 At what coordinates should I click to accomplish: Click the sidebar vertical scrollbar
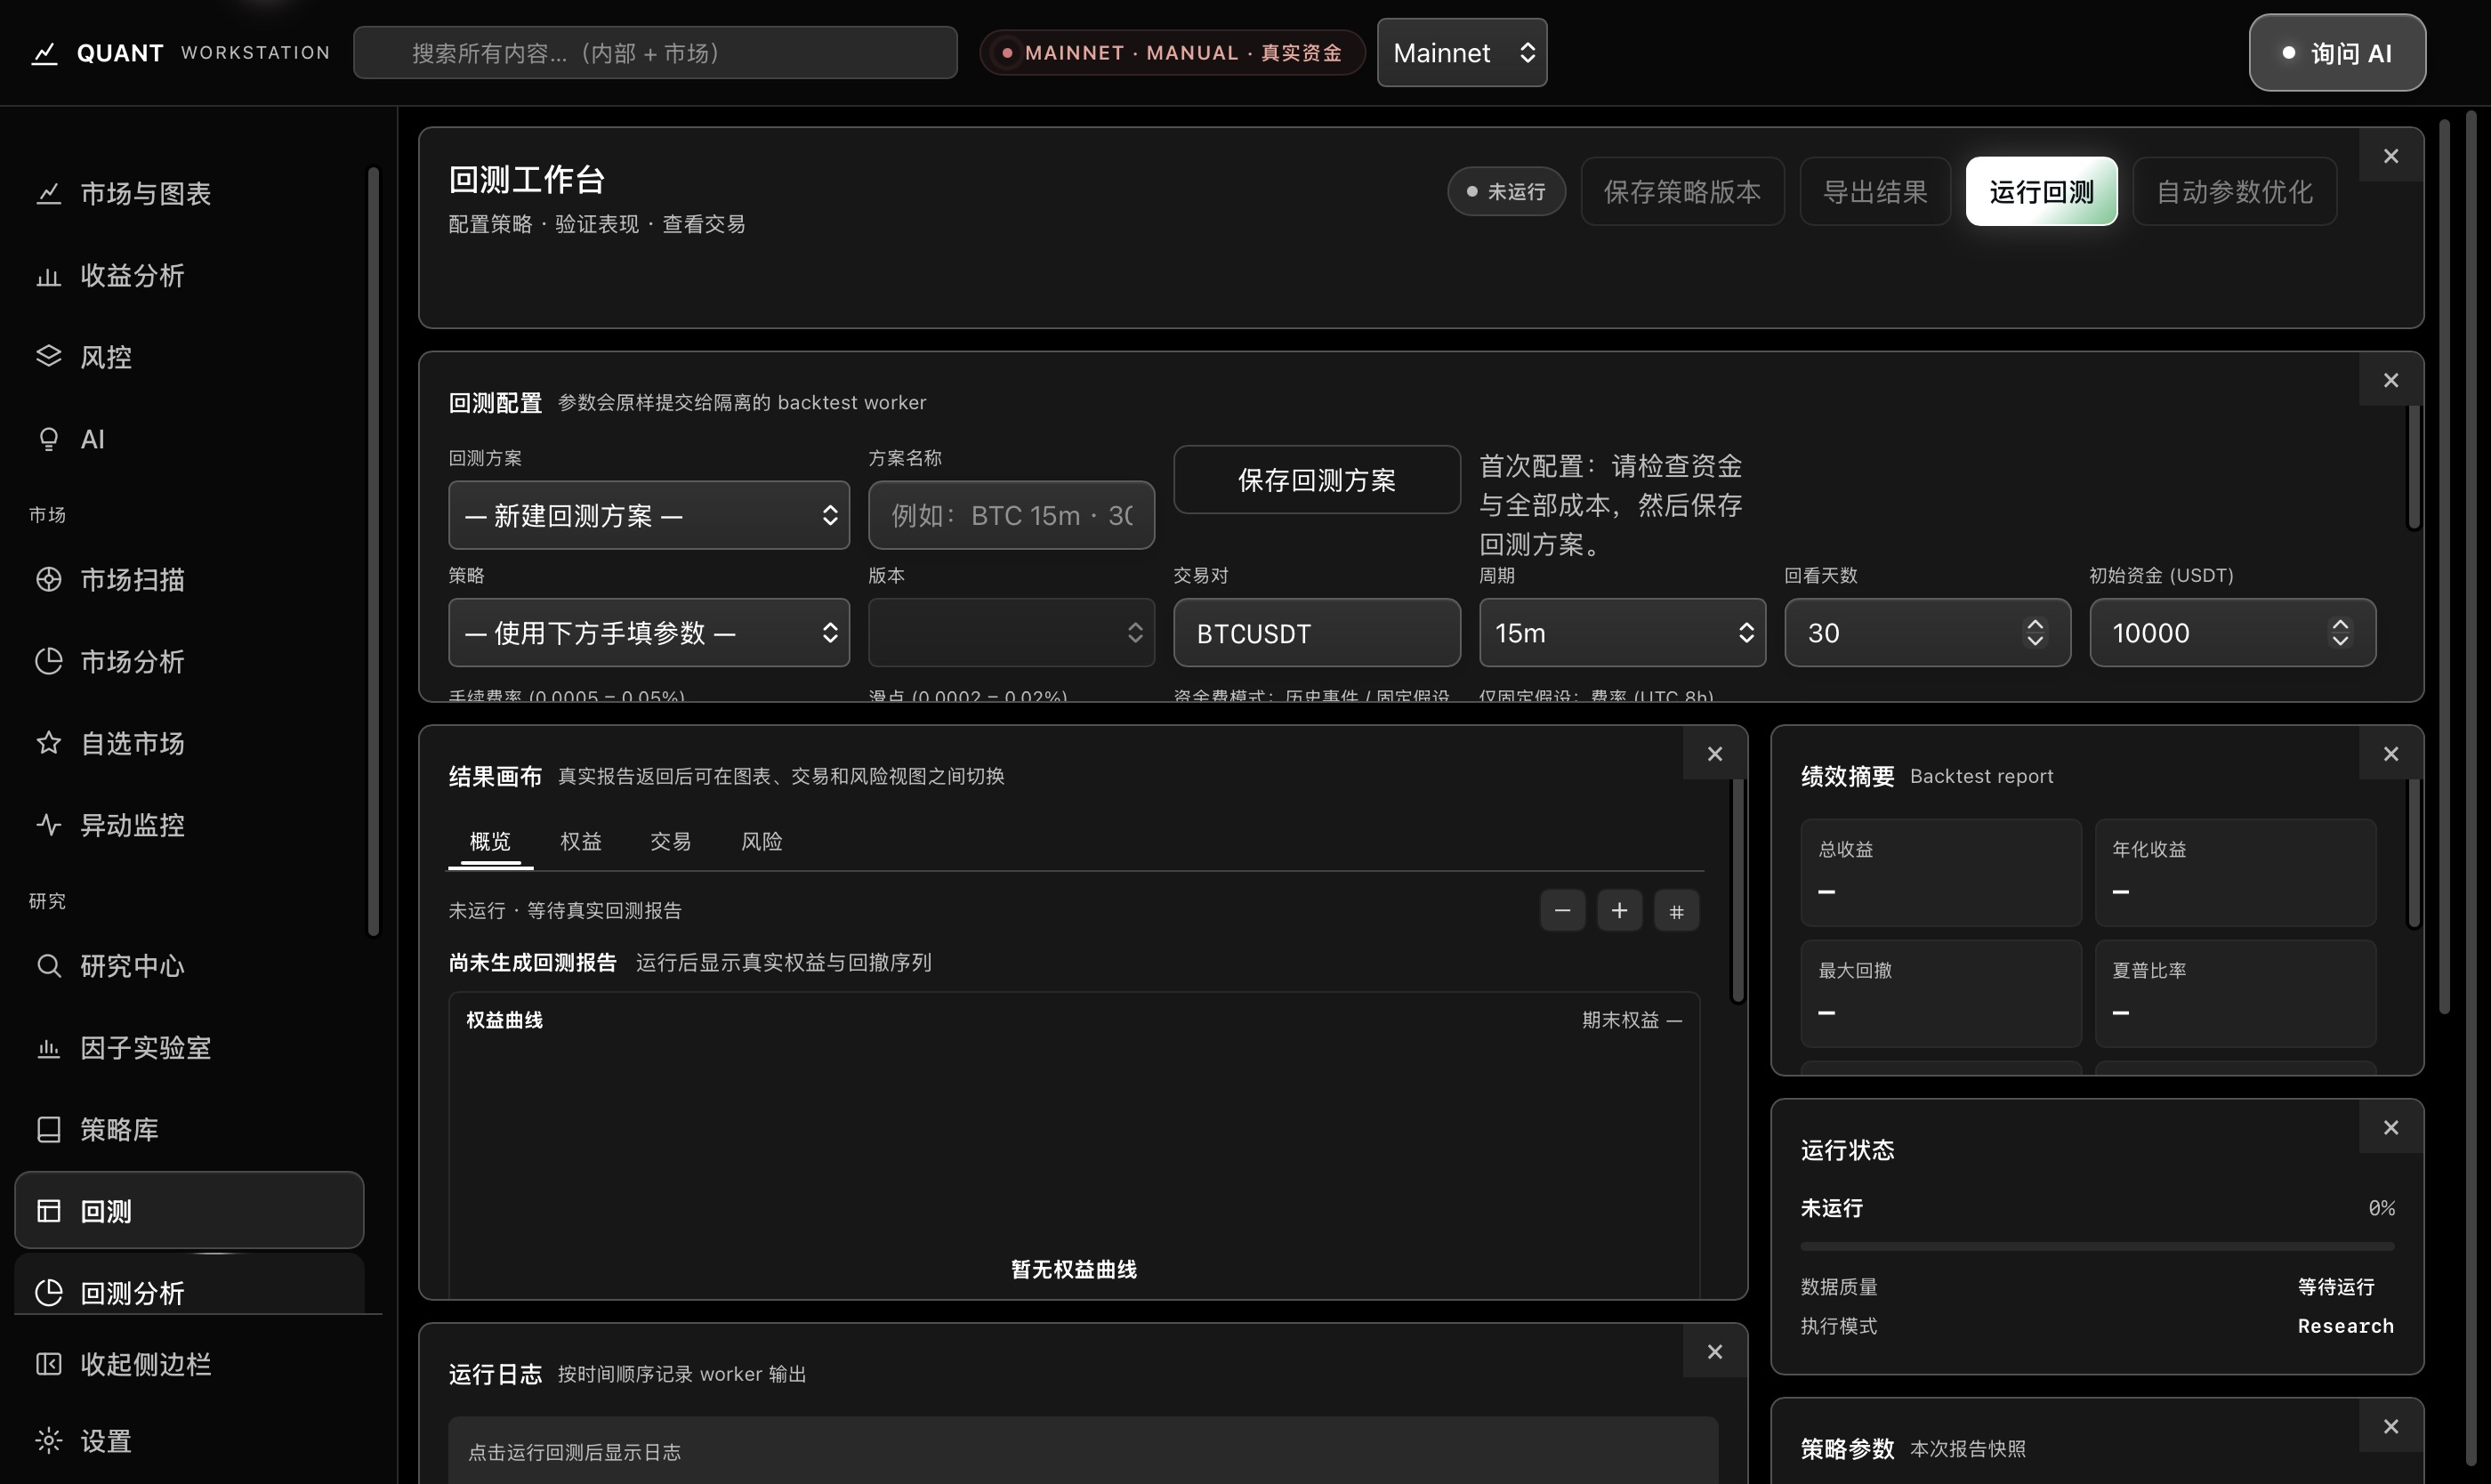(374, 551)
